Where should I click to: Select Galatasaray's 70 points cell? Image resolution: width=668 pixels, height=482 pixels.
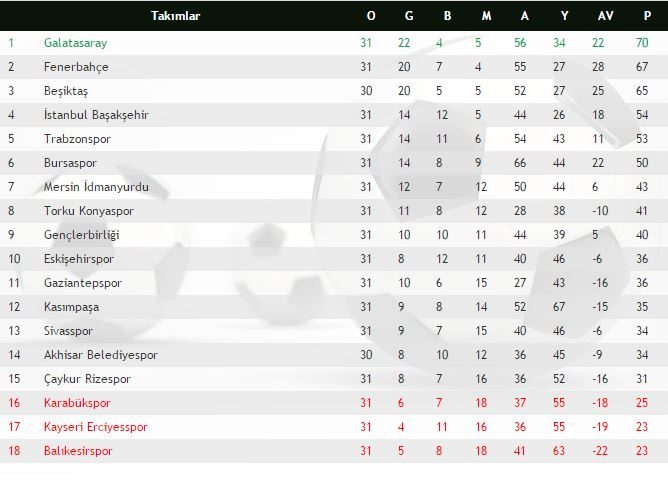(642, 43)
